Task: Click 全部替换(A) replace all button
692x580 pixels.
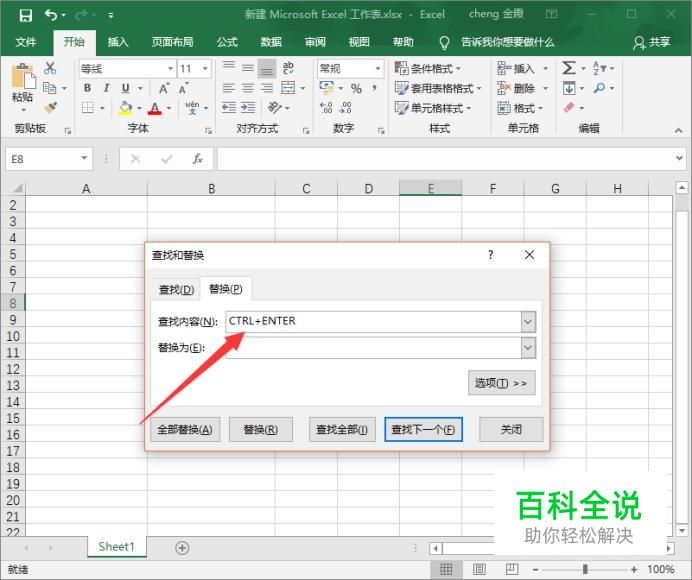Action: [x=185, y=429]
